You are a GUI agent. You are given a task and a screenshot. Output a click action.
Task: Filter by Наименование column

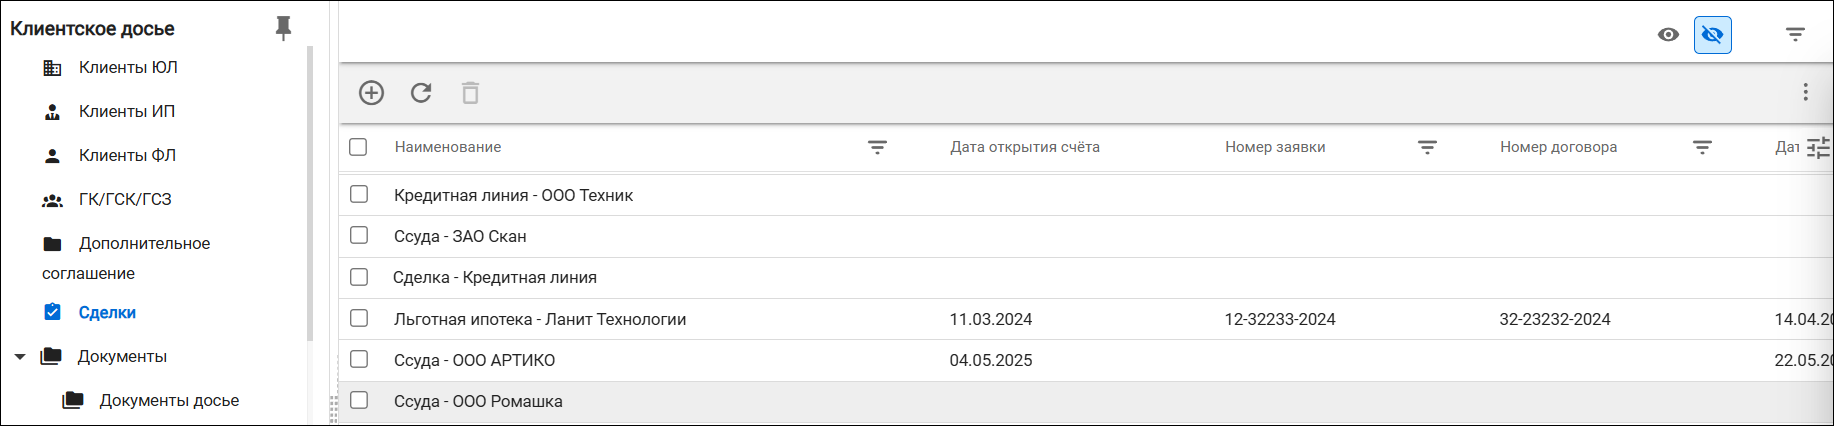click(877, 147)
